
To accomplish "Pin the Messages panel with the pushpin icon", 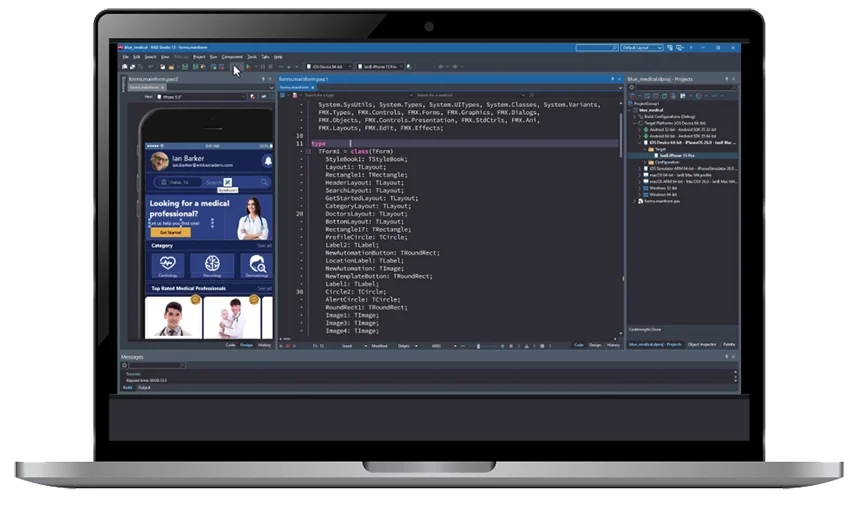I will click(727, 357).
